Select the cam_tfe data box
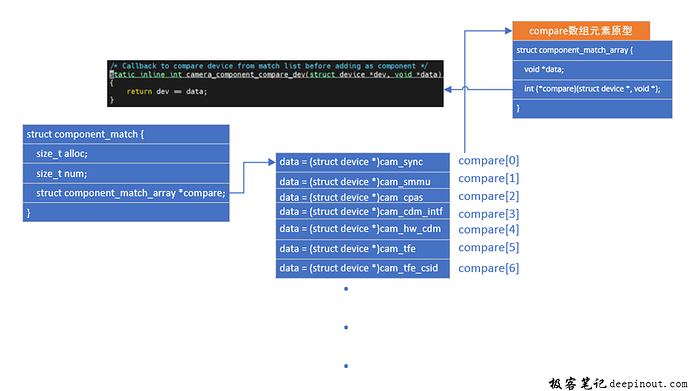The image size is (690, 391). (363, 249)
